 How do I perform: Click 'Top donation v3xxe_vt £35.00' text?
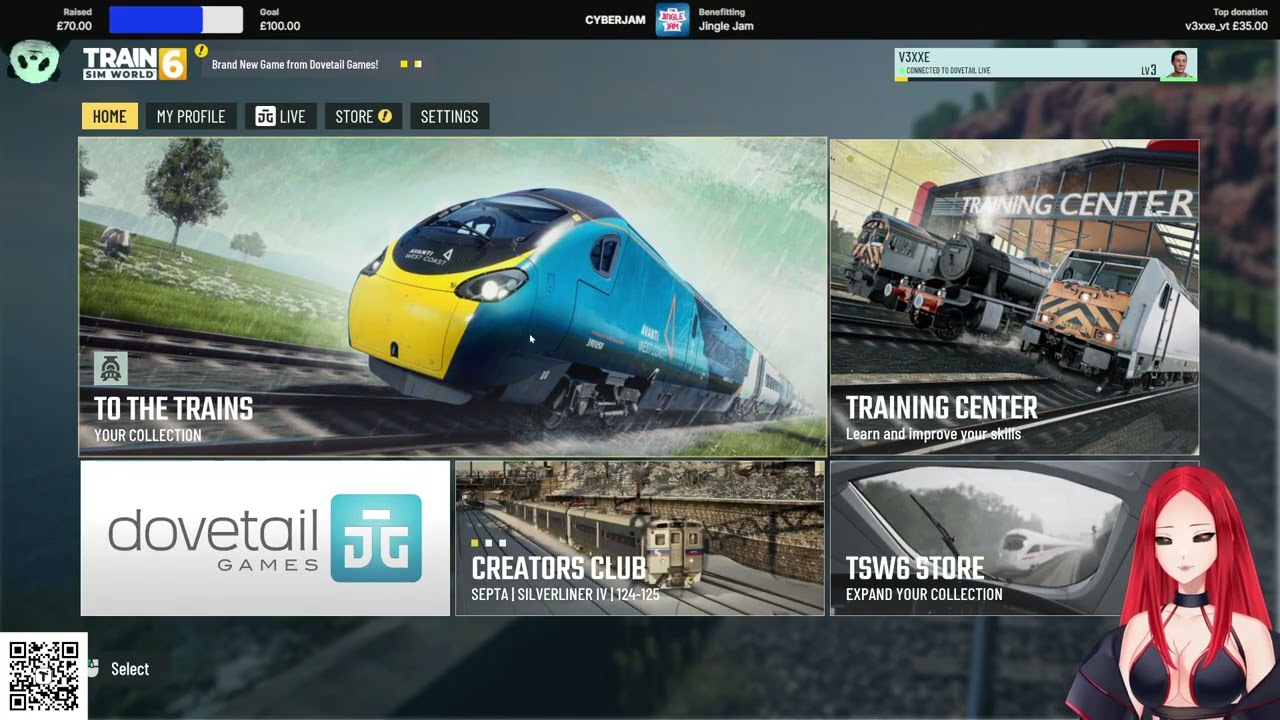click(1226, 20)
